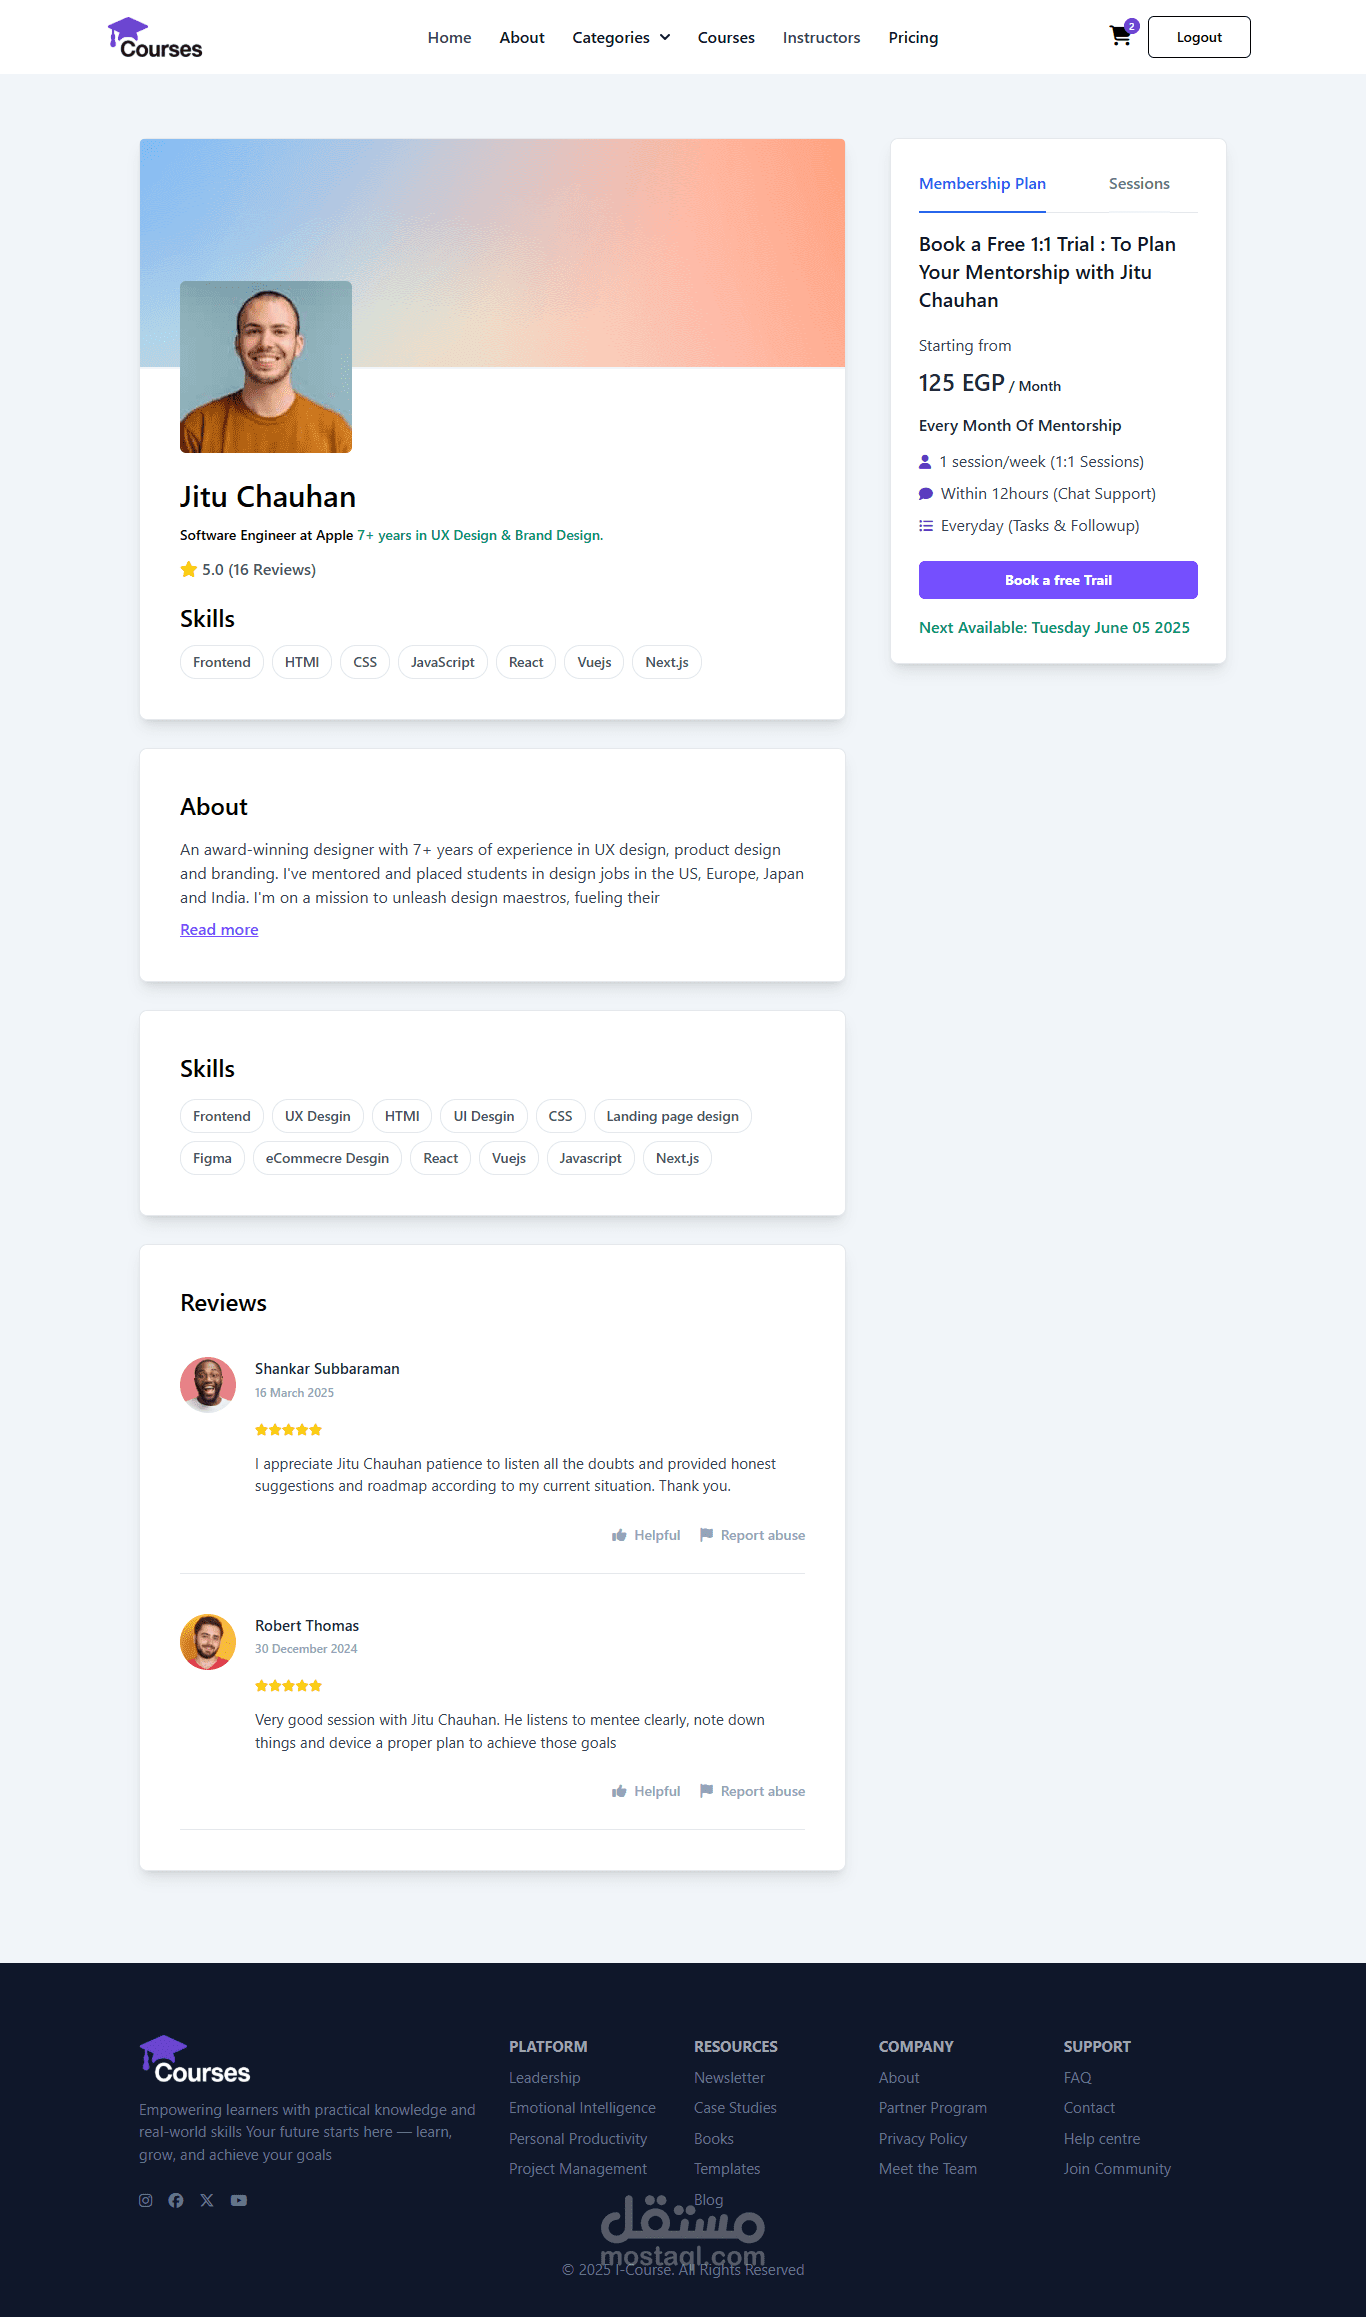
Task: Click the Book a free Trail button
Action: 1058,580
